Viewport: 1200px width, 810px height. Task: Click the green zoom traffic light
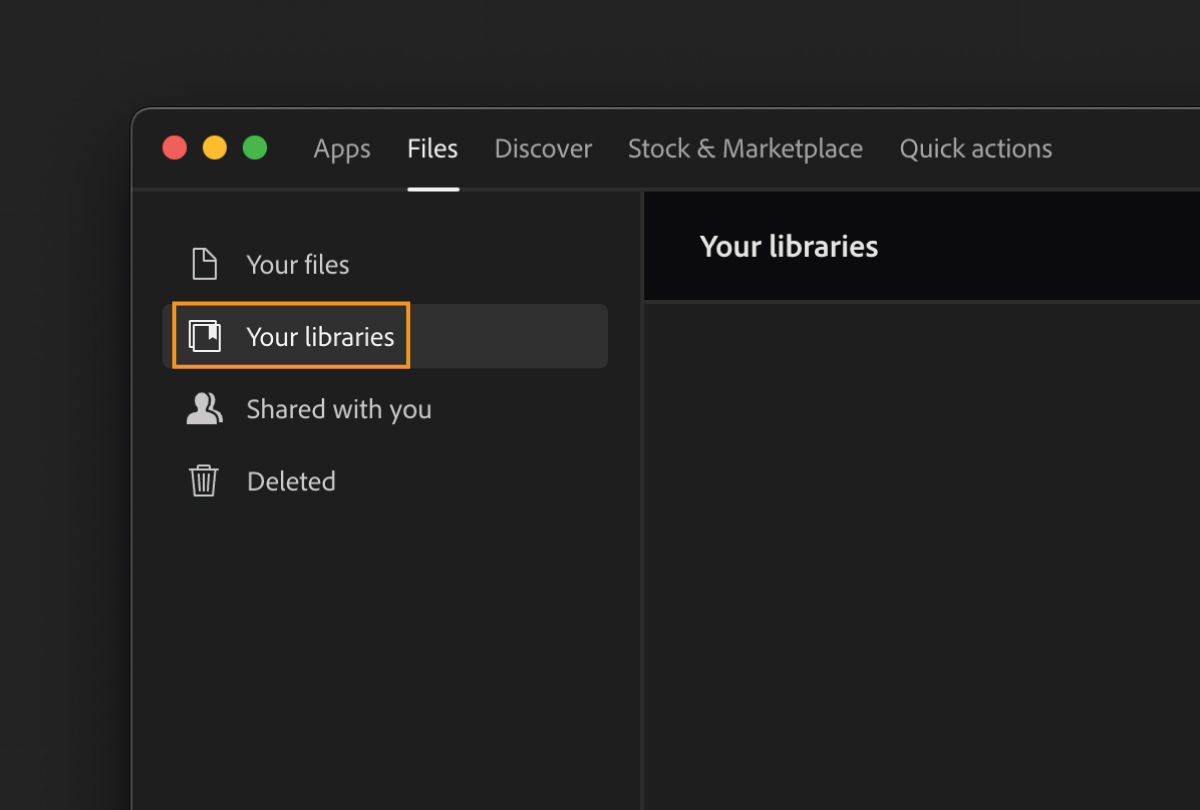(x=254, y=147)
